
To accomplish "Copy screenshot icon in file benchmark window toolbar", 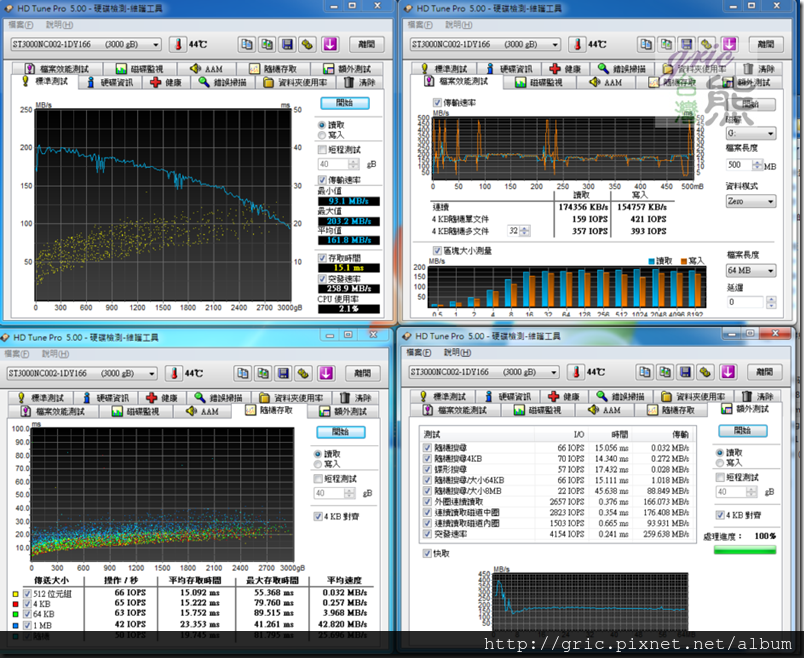I will tap(667, 45).
